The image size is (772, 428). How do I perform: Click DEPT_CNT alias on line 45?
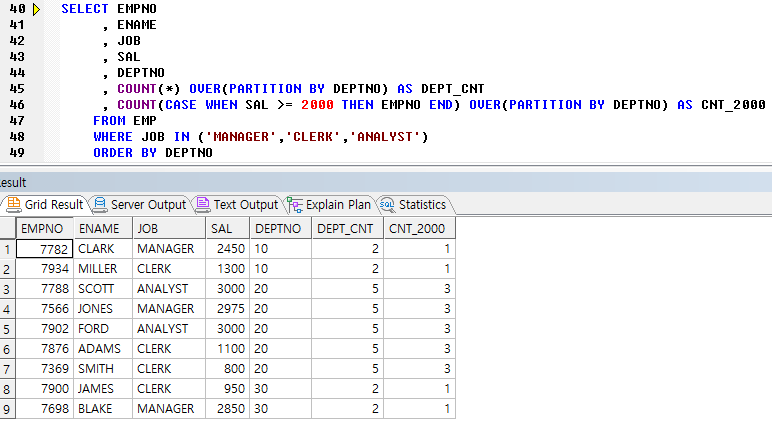[x=453, y=89]
